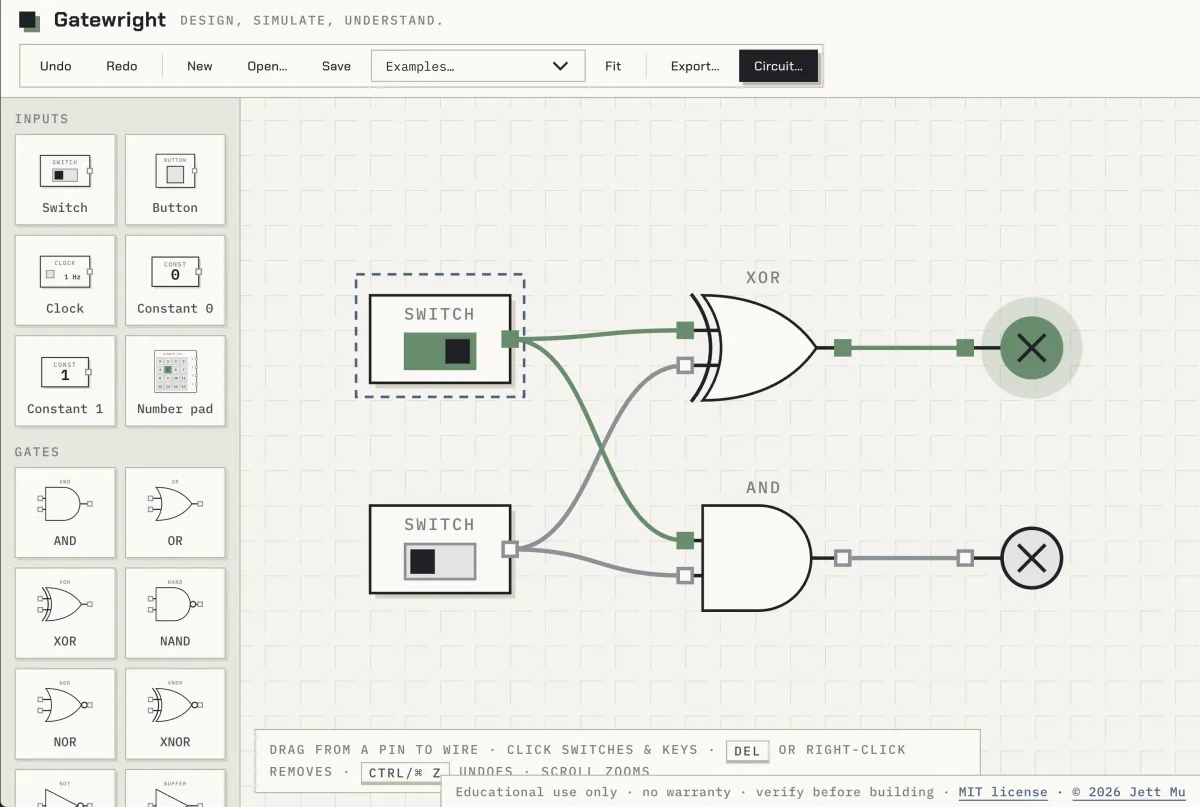This screenshot has width=1200, height=807.
Task: Select the AND gate on the canvas
Action: coord(757,558)
